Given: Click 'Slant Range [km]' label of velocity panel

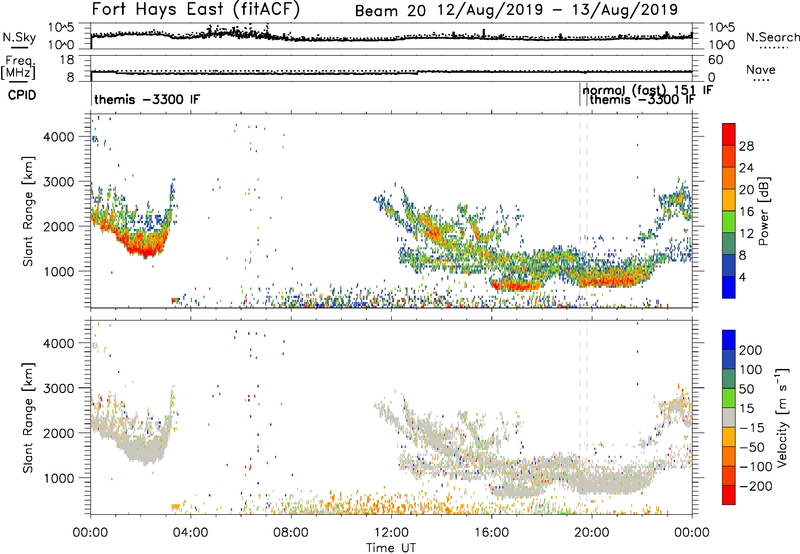Looking at the screenshot, I should click(28, 418).
